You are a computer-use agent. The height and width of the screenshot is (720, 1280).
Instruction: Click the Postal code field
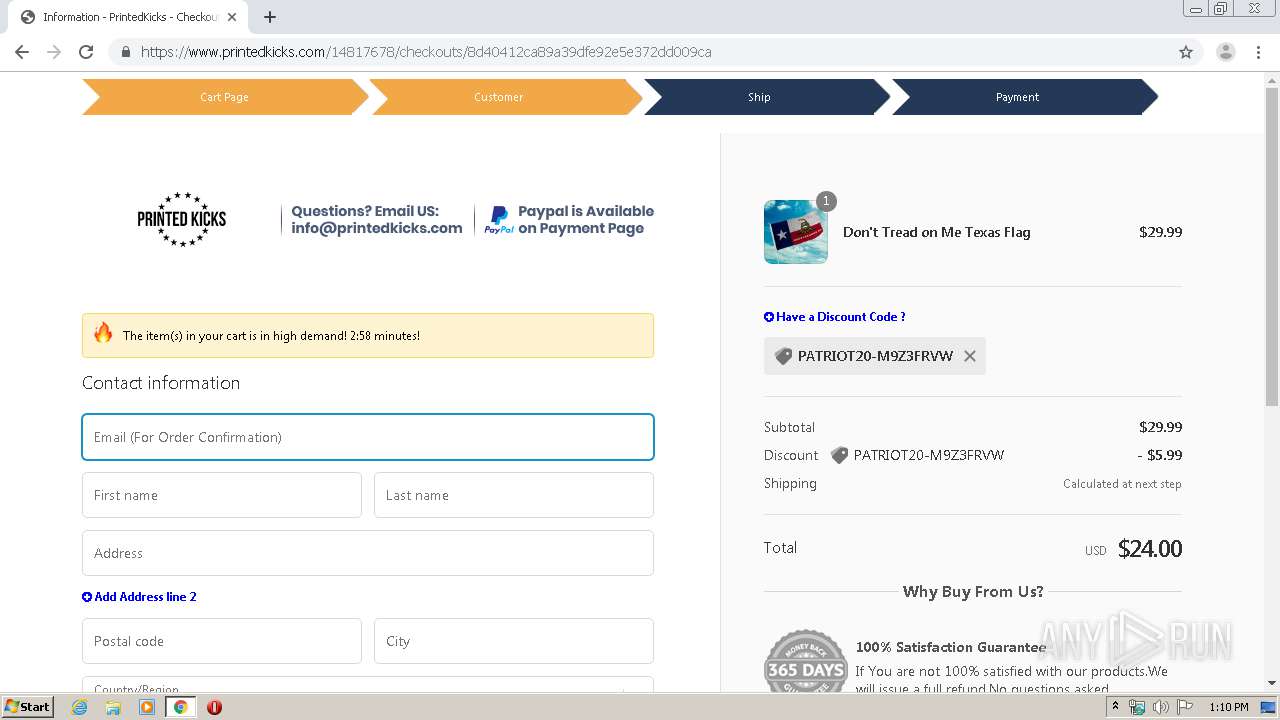point(222,641)
